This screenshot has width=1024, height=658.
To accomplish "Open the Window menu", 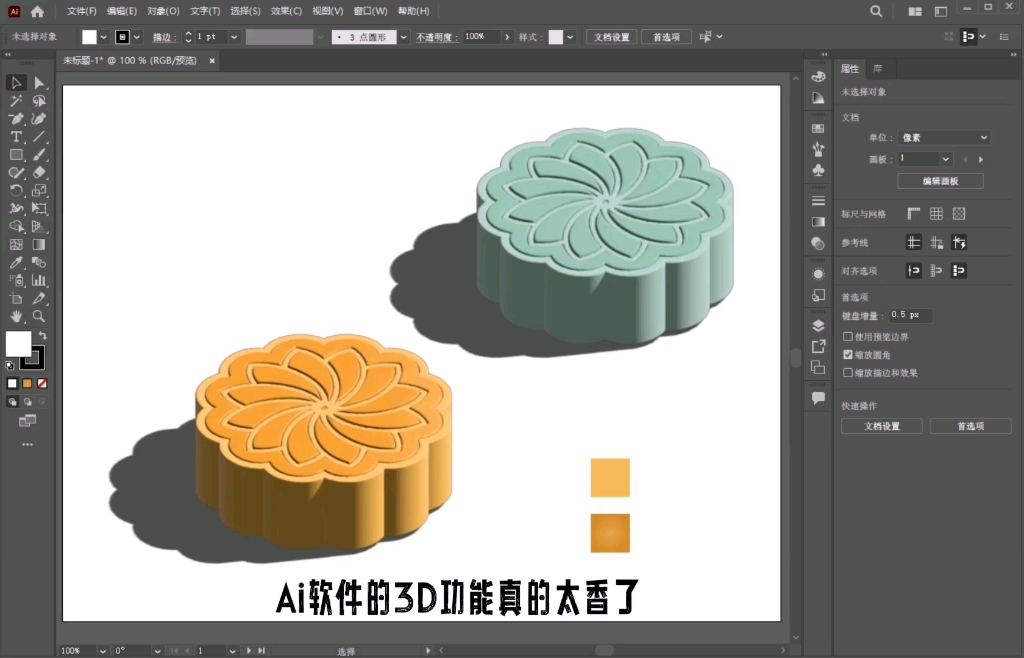I will [x=370, y=11].
